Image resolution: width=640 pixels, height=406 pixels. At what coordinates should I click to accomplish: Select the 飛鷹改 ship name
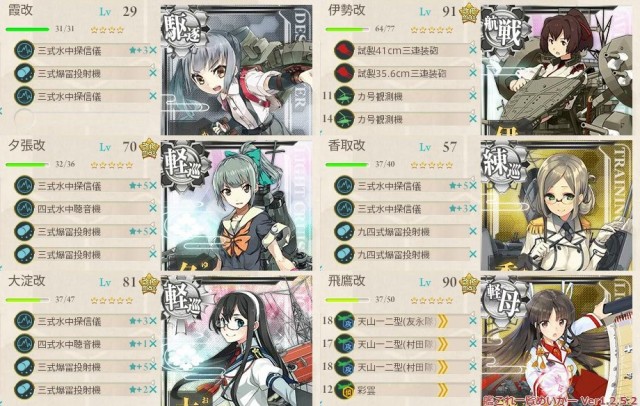click(x=347, y=281)
